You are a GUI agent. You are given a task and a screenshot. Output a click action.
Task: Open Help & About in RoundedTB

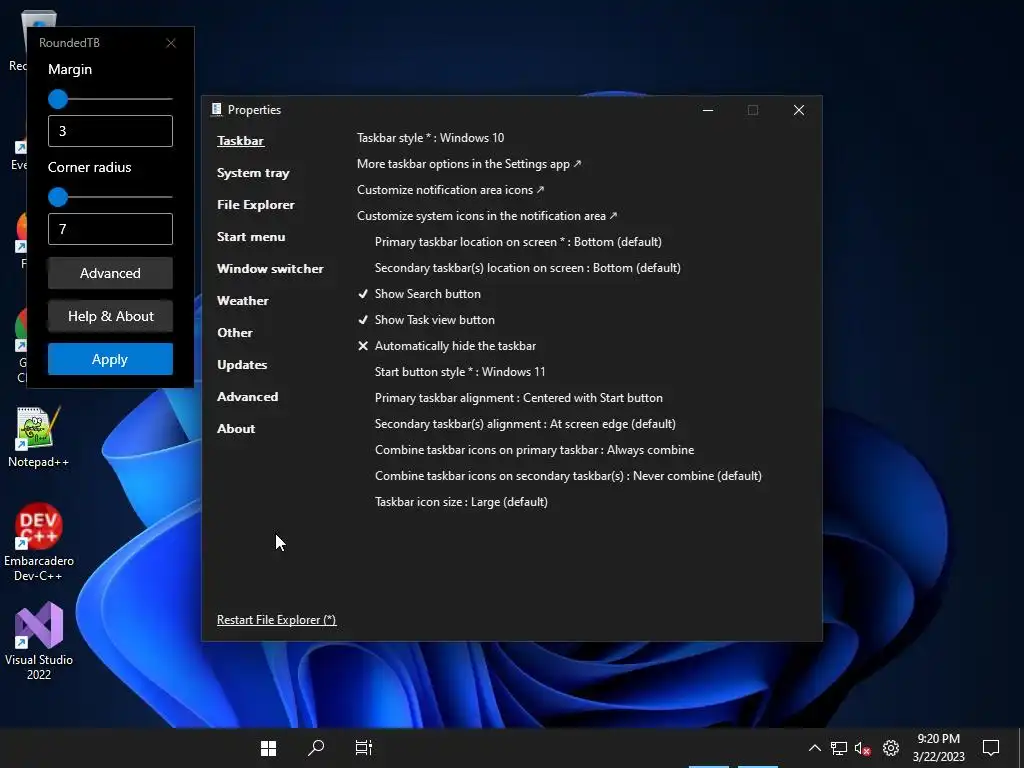point(110,316)
